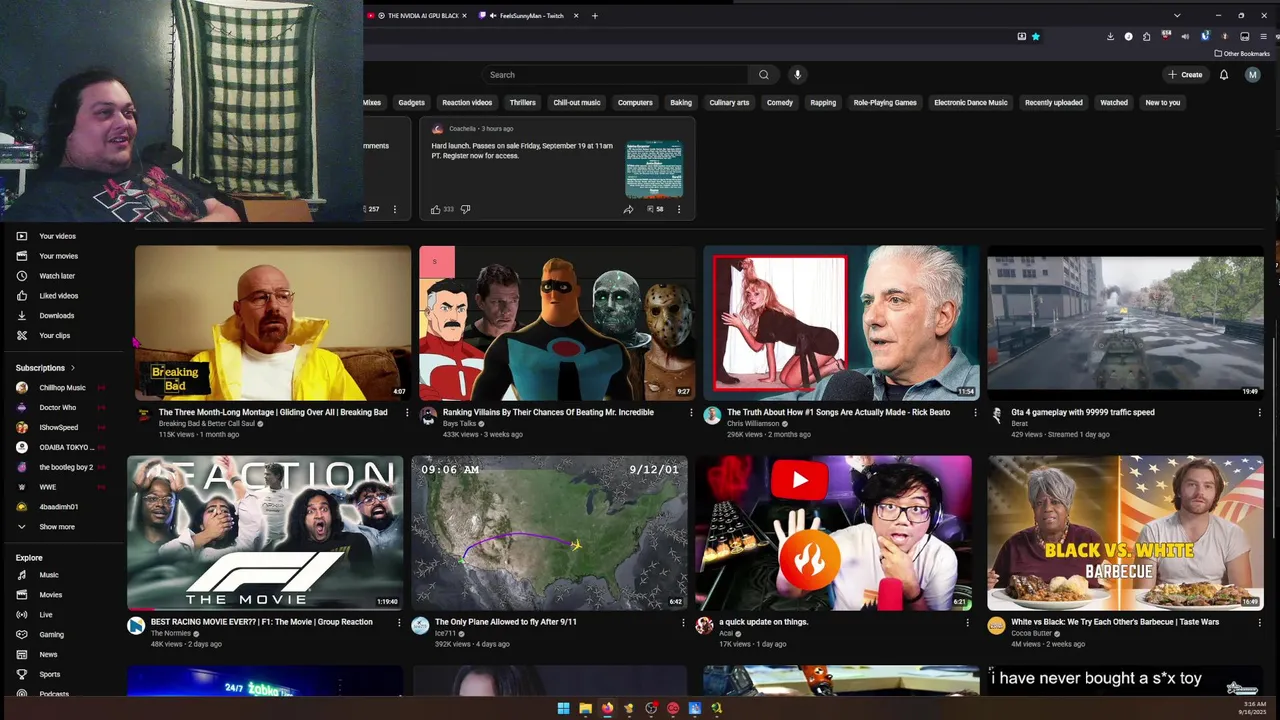Open options for F1 Group Reaction video
Screen dimensions: 1280x720
(399, 622)
